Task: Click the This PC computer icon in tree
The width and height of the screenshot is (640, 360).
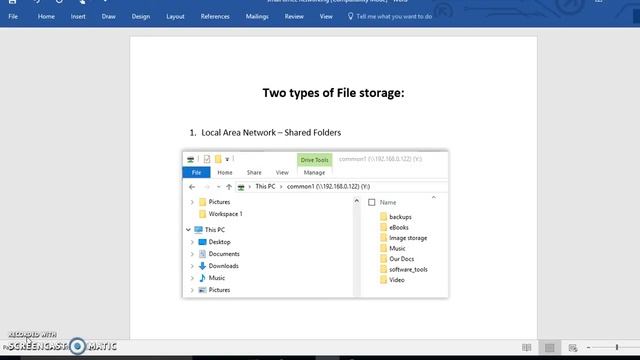Action: (198, 230)
